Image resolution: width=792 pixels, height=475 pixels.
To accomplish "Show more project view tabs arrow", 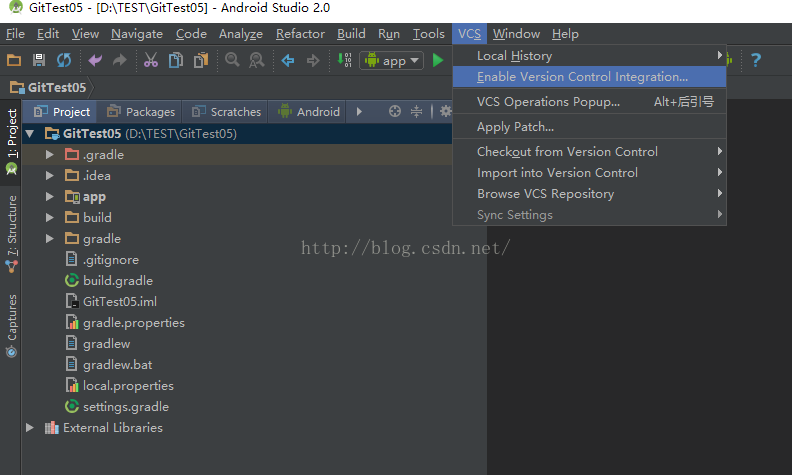I will click(359, 111).
